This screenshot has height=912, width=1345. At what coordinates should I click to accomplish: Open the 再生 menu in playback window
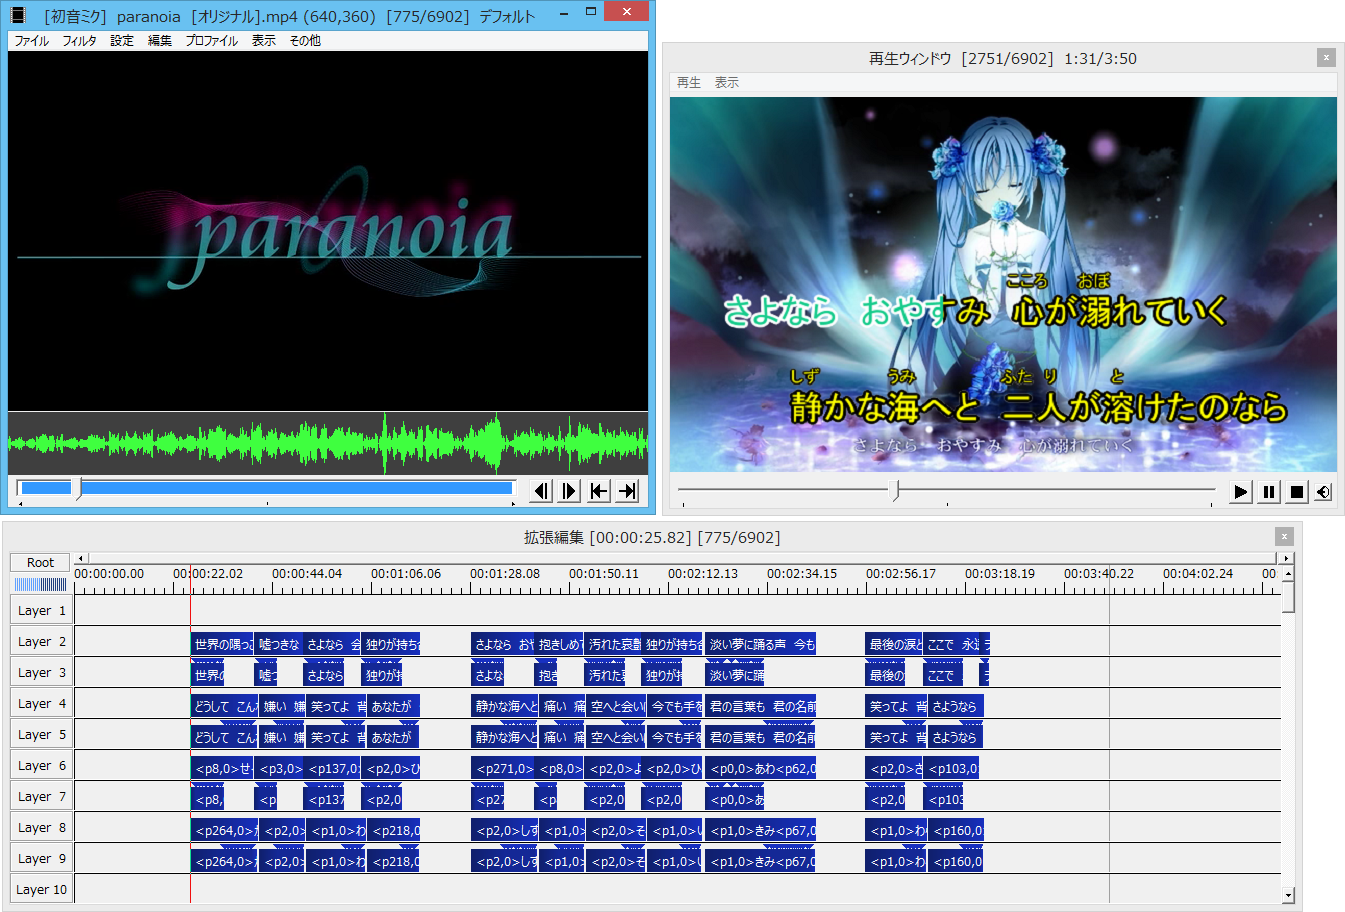(689, 83)
